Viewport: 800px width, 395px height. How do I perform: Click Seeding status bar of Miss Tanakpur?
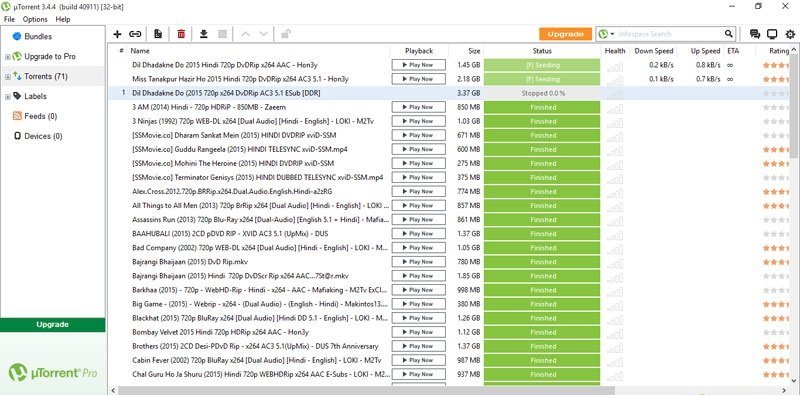coord(542,79)
